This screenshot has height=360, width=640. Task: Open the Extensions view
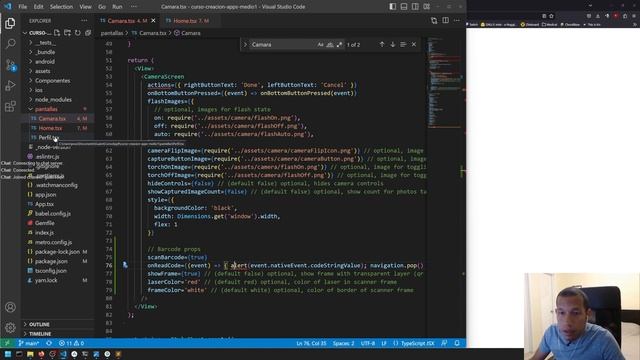[x=10, y=106]
